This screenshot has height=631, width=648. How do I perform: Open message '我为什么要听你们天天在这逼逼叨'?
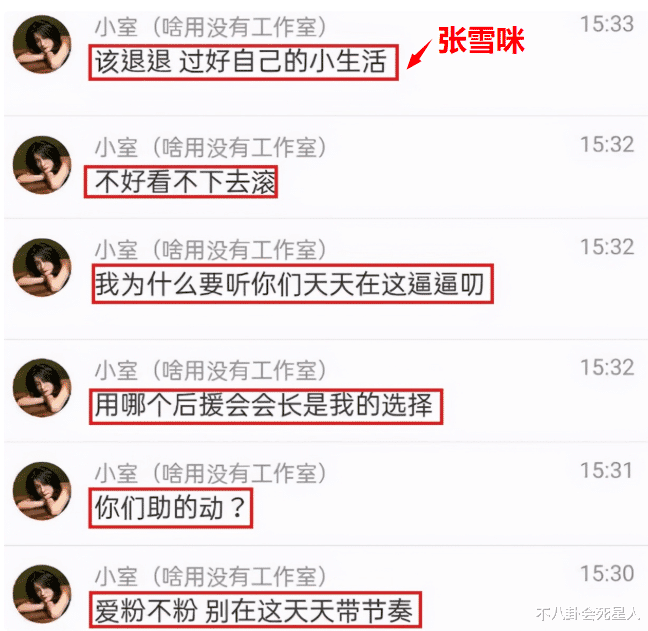pos(293,284)
